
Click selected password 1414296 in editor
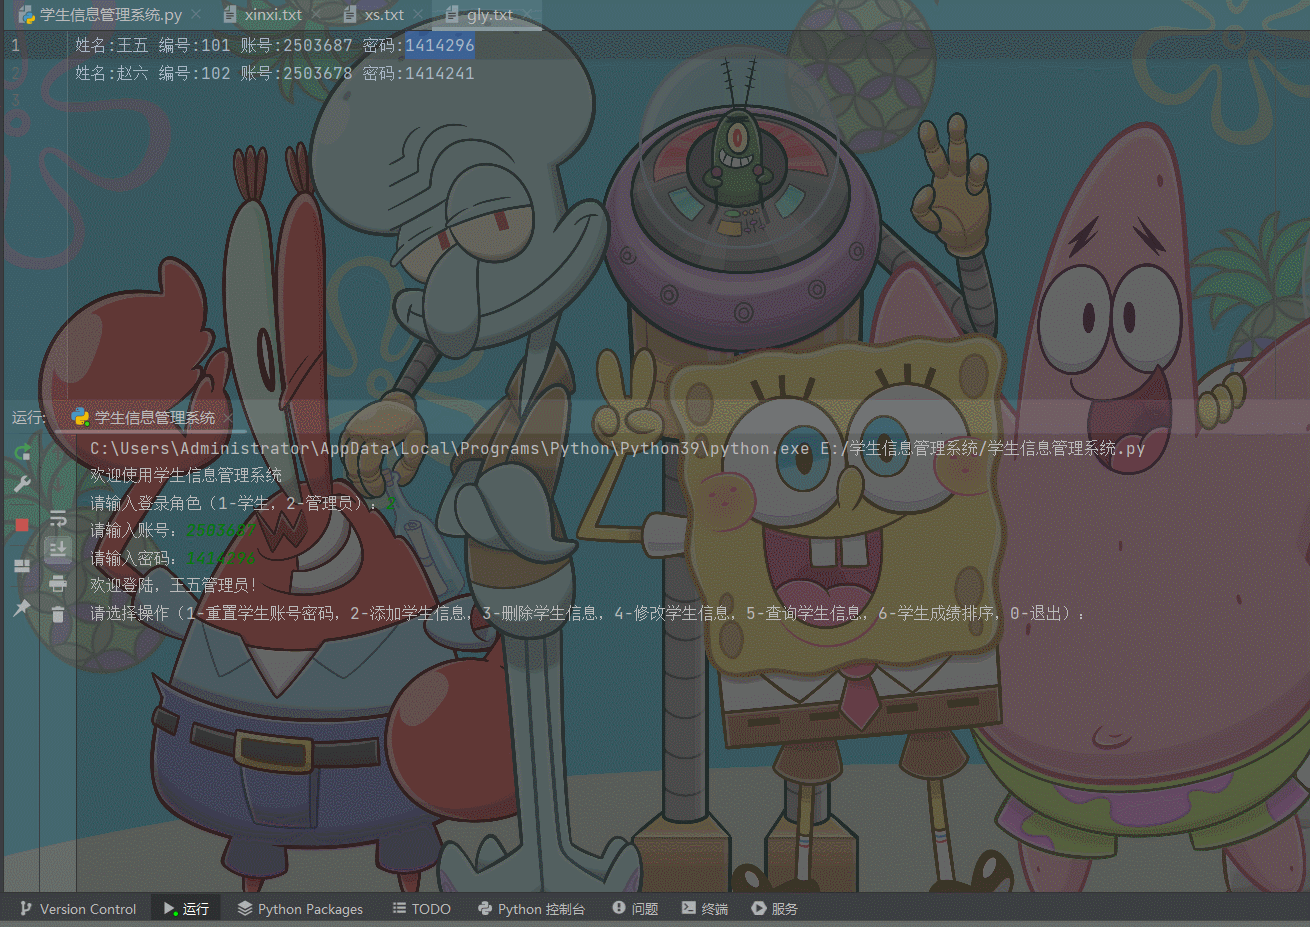(x=440, y=45)
